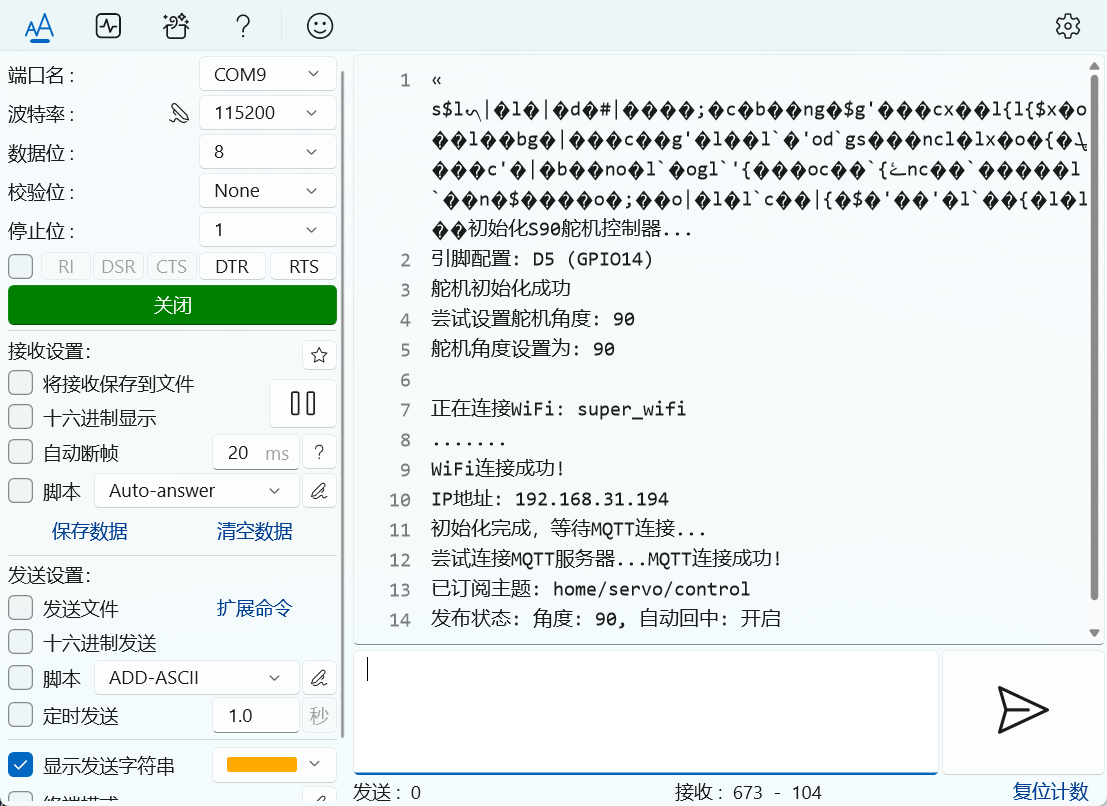The width and height of the screenshot is (1107, 806).
Task: Edit the Auto-answer script with pencil icon
Action: click(x=319, y=491)
